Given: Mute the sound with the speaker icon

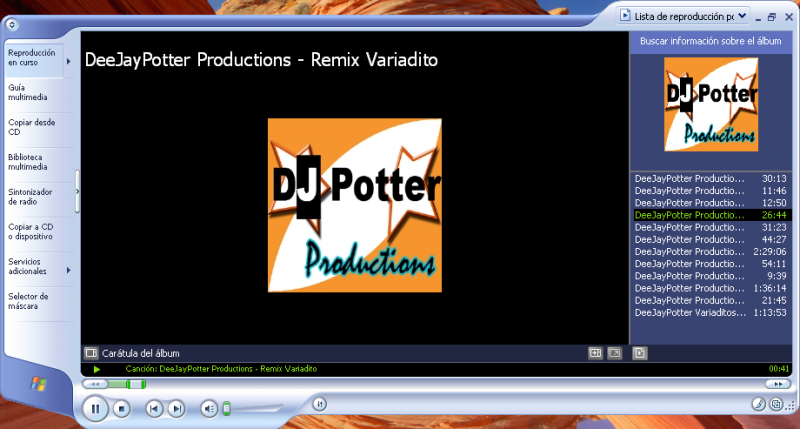Looking at the screenshot, I should coord(209,409).
